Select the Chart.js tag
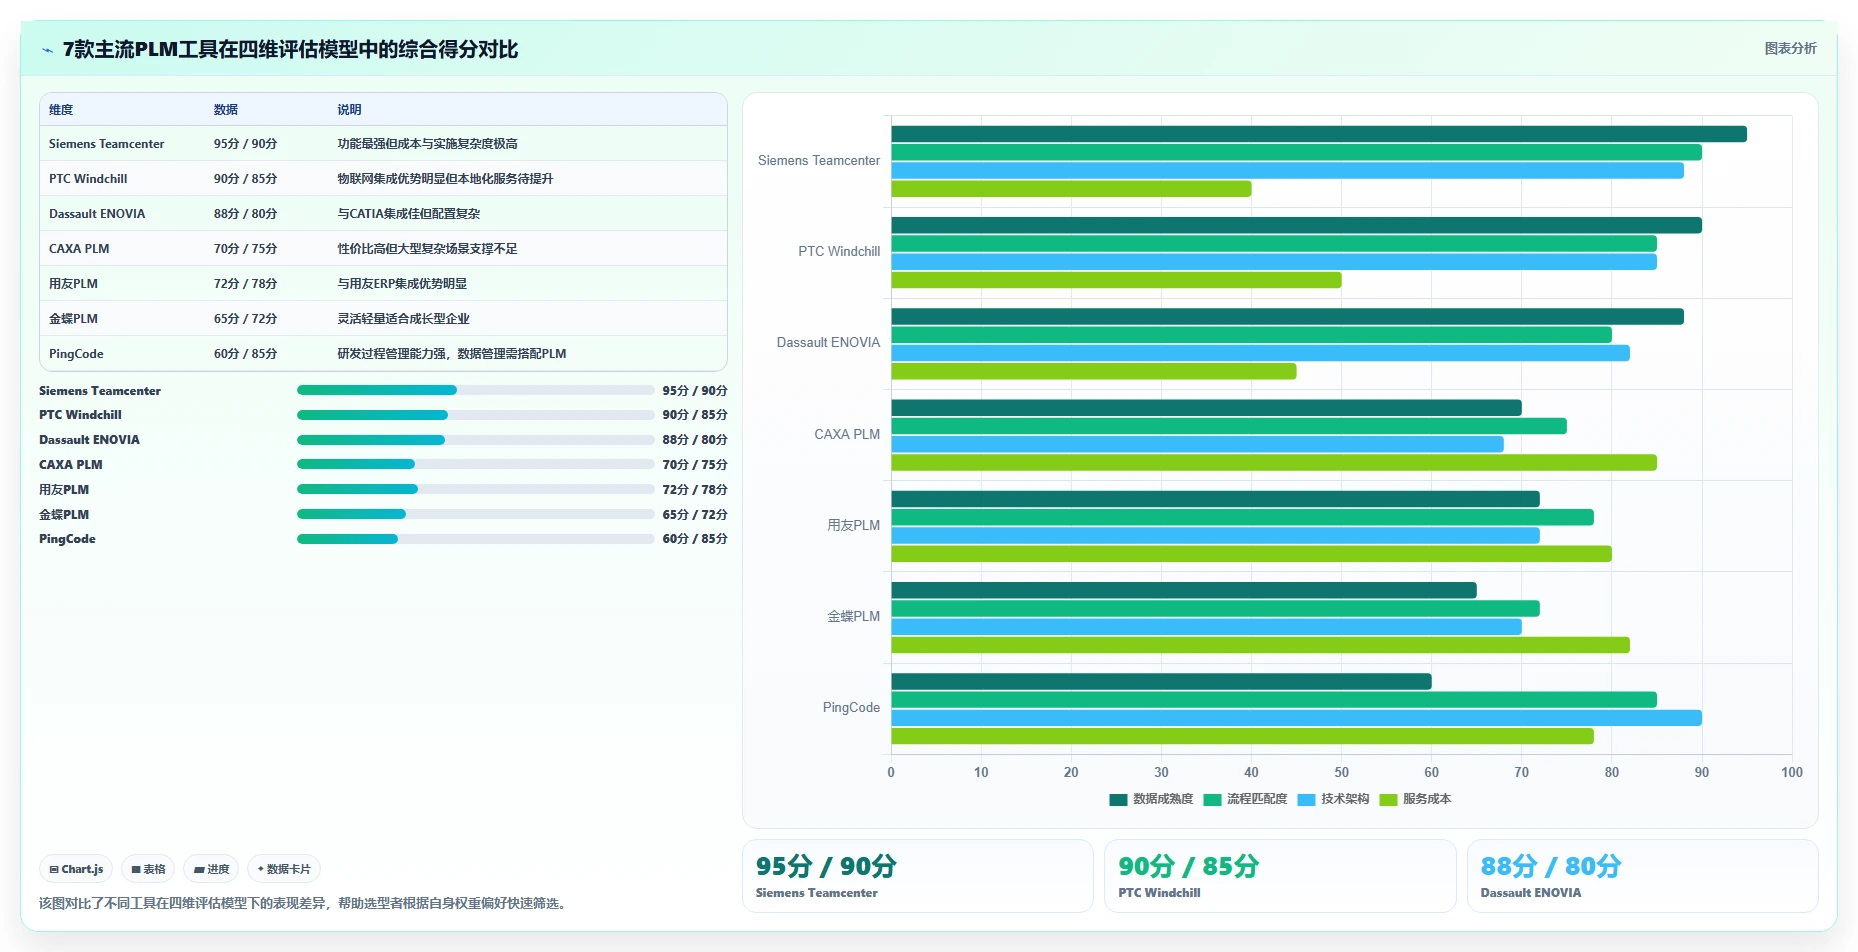This screenshot has height=952, width=1858. (76, 869)
